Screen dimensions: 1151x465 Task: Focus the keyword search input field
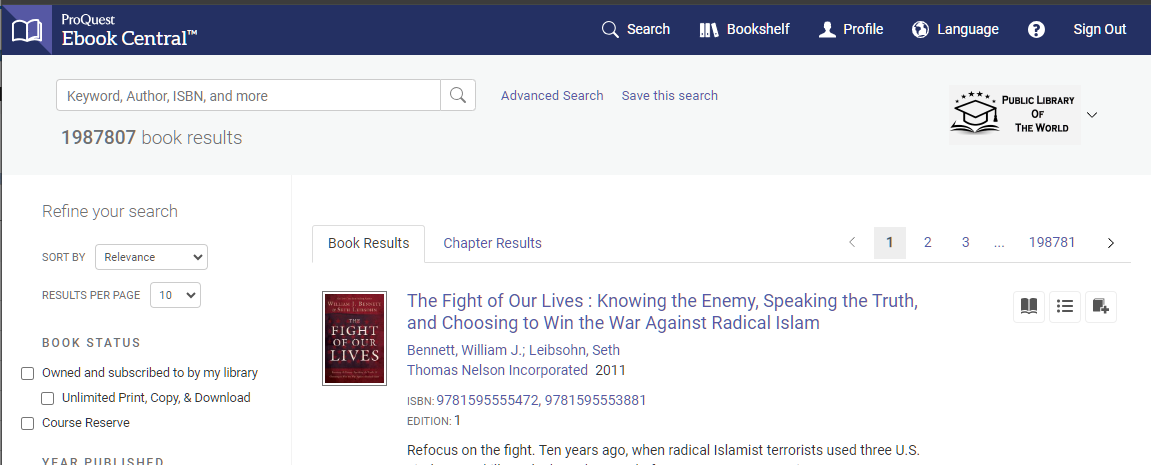tap(248, 95)
